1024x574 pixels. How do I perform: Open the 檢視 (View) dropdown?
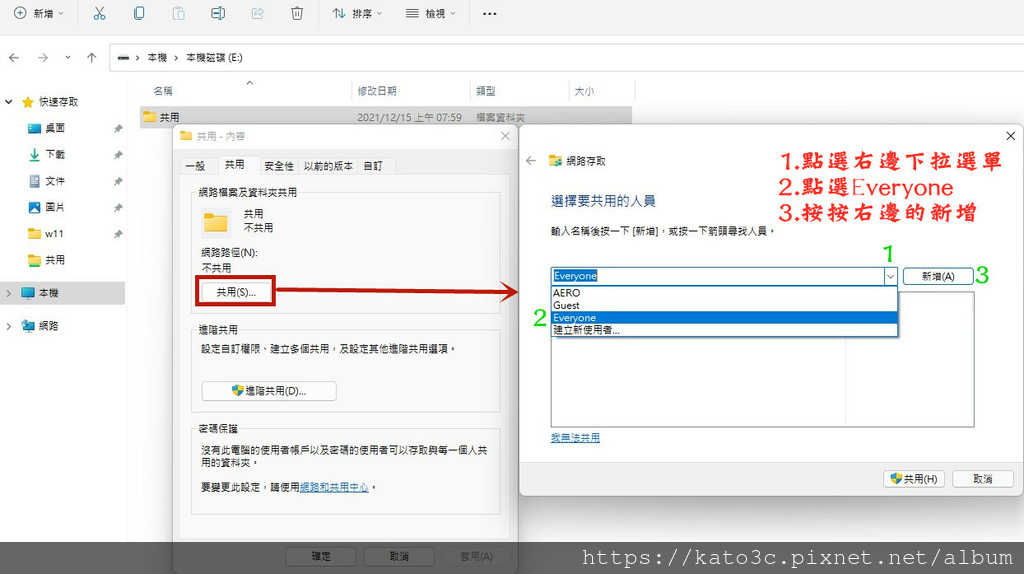coord(430,13)
